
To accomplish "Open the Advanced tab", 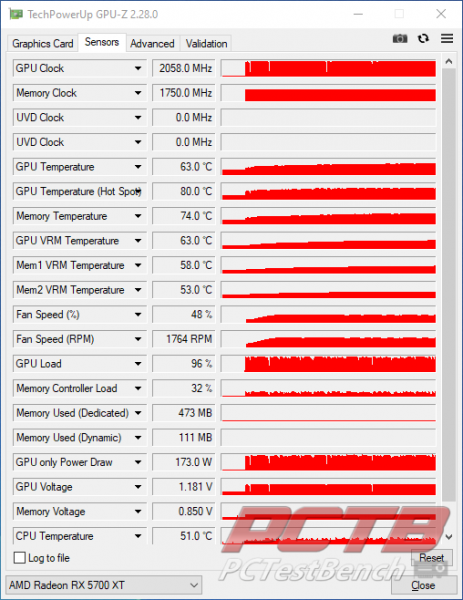I will click(152, 44).
